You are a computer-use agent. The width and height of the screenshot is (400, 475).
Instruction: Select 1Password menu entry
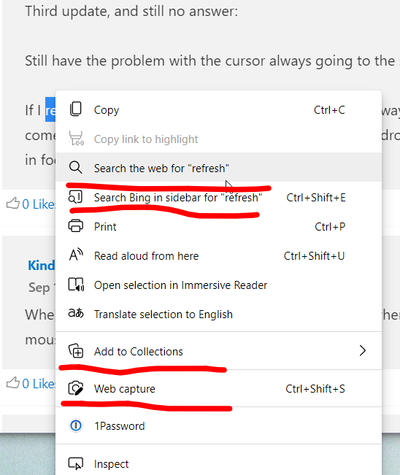coord(219,426)
